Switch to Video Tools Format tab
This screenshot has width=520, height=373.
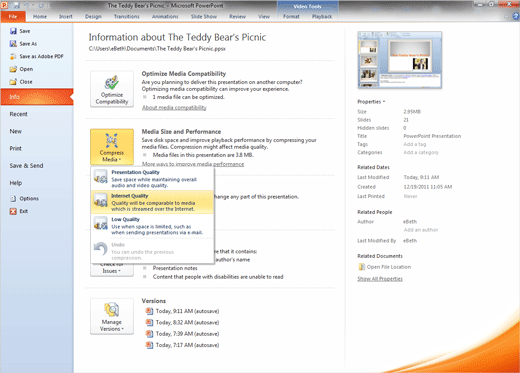tap(291, 16)
